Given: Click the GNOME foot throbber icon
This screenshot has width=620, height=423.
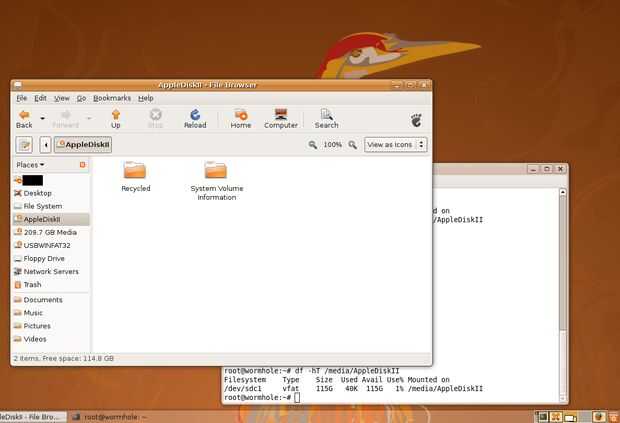Looking at the screenshot, I should [416, 120].
